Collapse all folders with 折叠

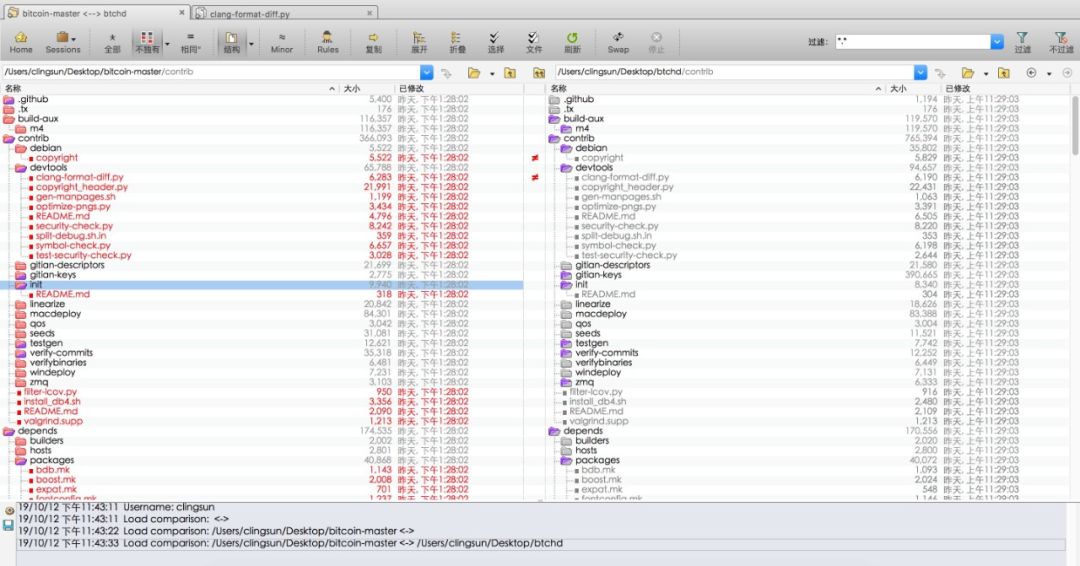click(x=457, y=42)
